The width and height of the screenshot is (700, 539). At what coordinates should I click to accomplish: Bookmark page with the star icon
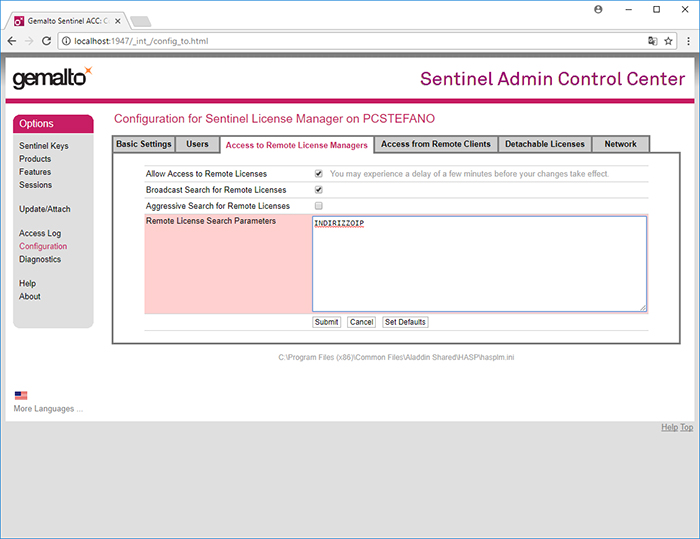pos(668,41)
